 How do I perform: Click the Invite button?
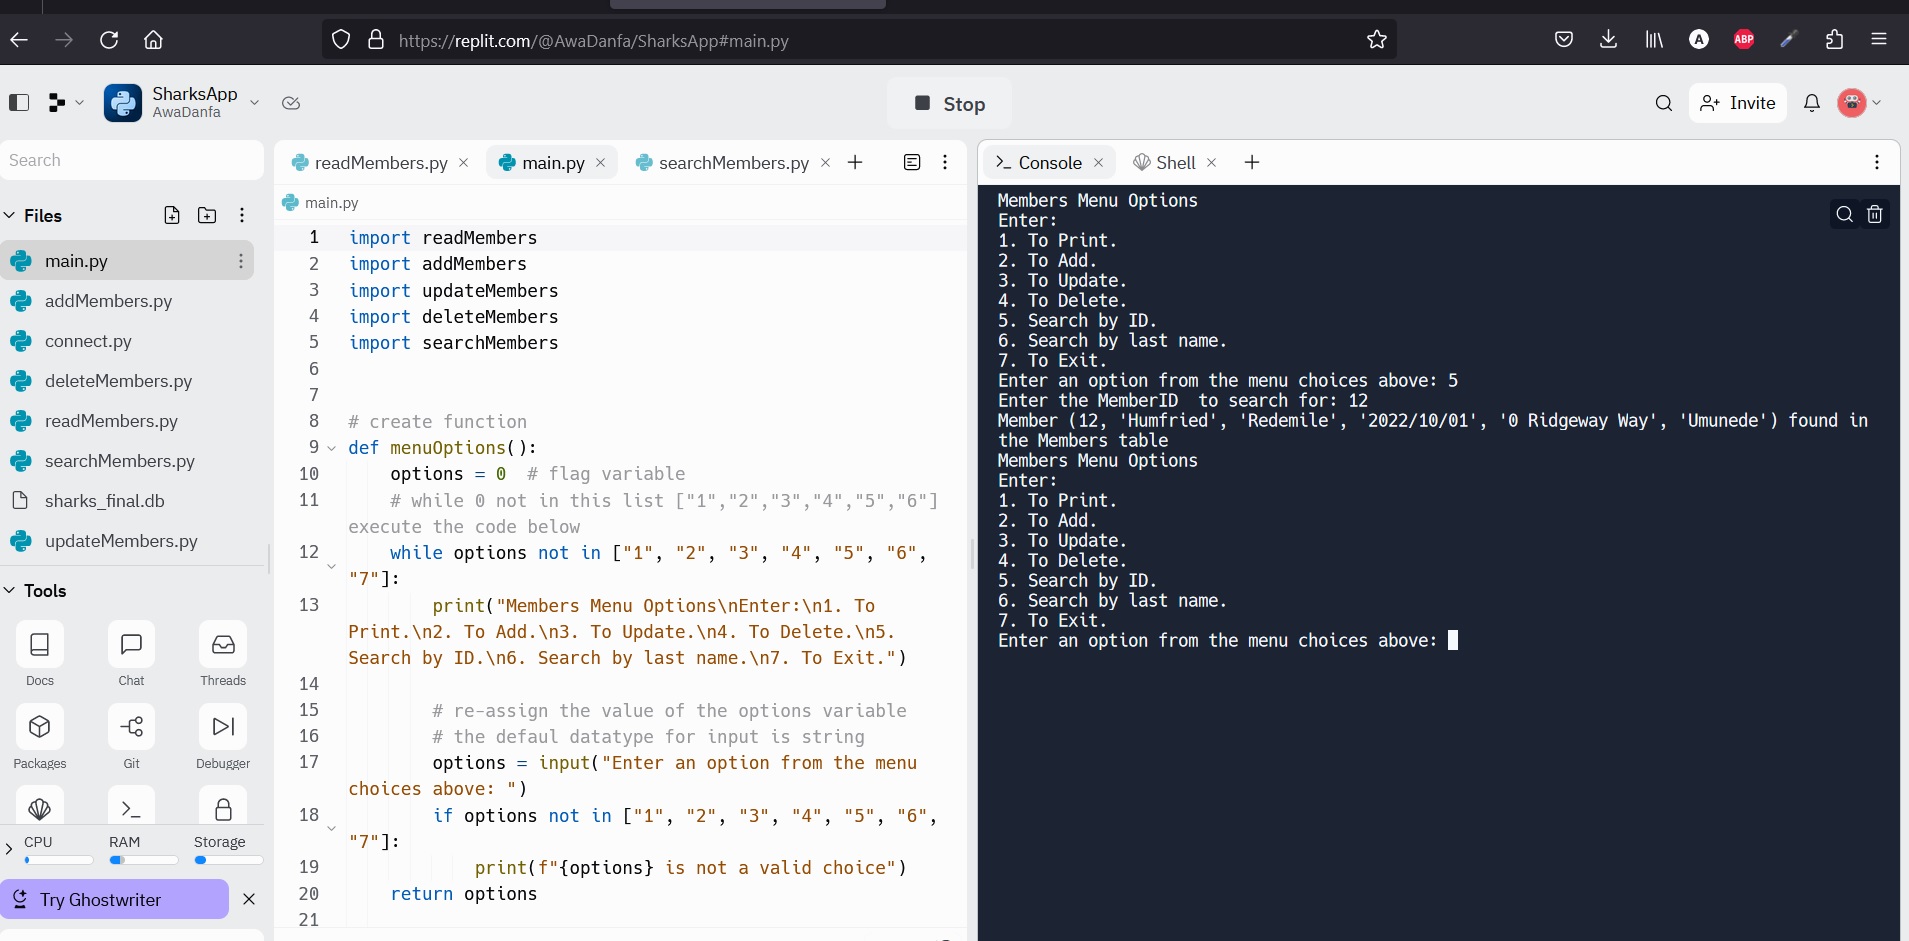1738,103
